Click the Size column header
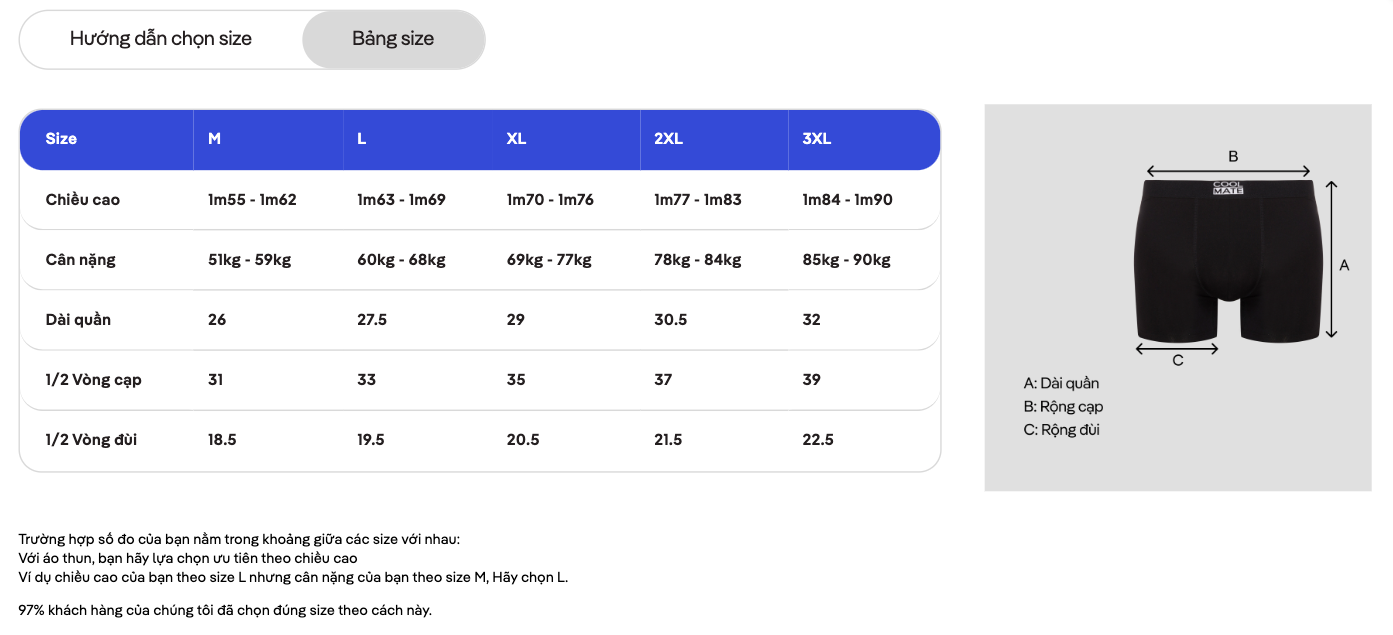The image size is (1393, 635). click(61, 139)
